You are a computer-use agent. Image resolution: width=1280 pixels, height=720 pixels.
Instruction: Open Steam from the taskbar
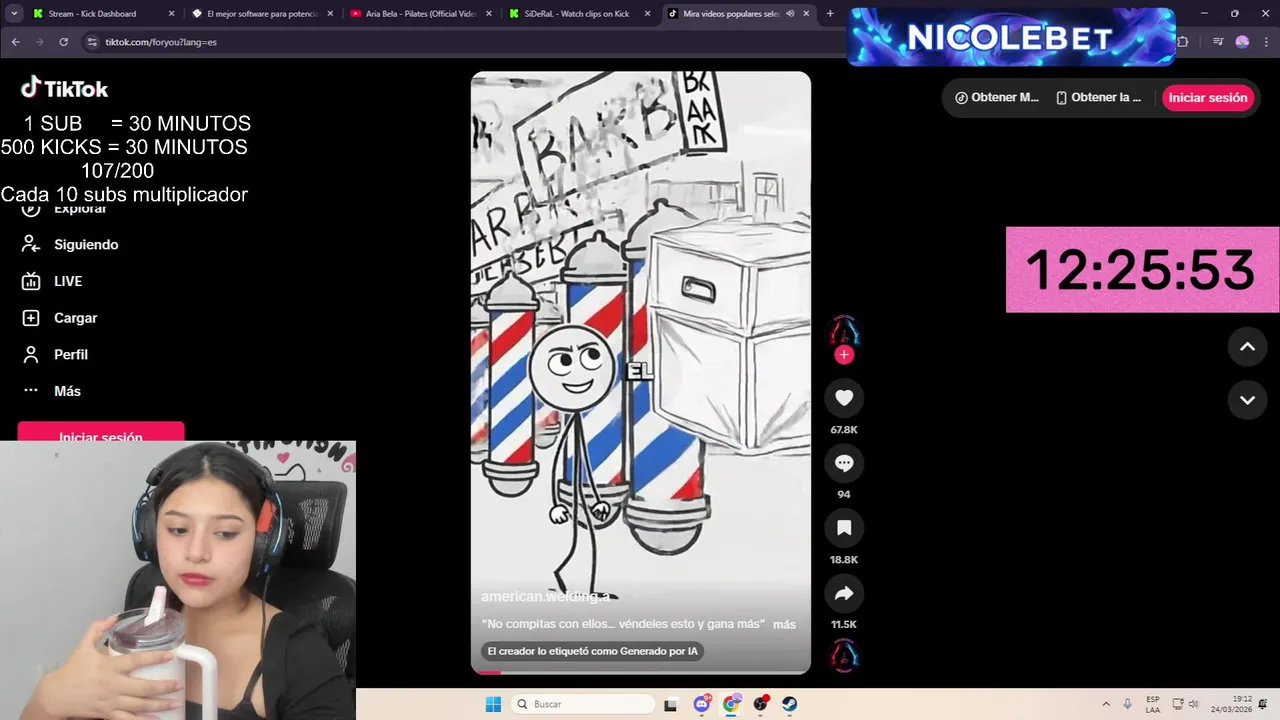(790, 704)
